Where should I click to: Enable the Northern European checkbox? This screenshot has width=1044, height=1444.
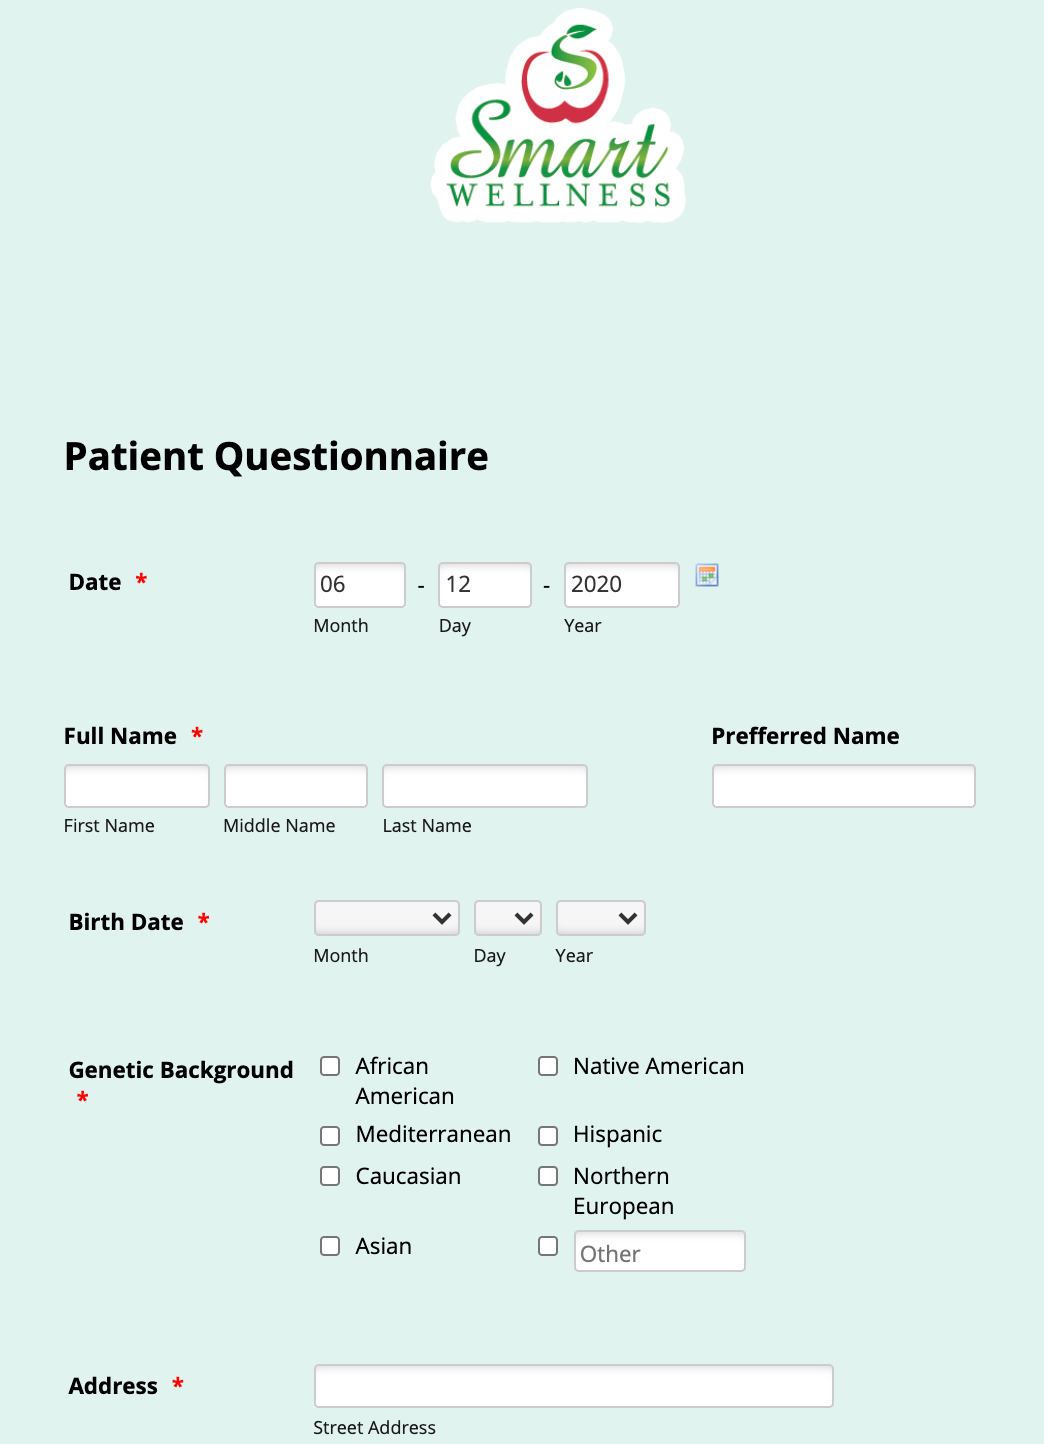(548, 1176)
